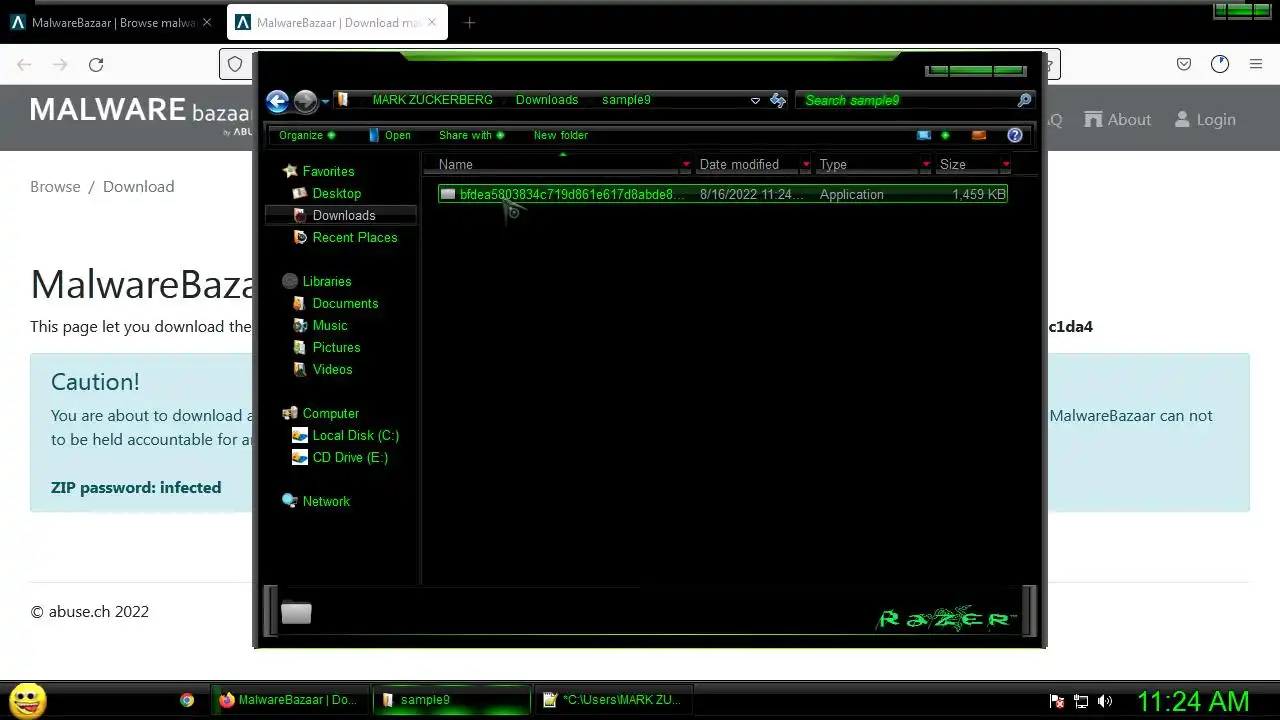1280x720 pixels.
Task: Select Downloads in the address path
Action: [x=547, y=100]
